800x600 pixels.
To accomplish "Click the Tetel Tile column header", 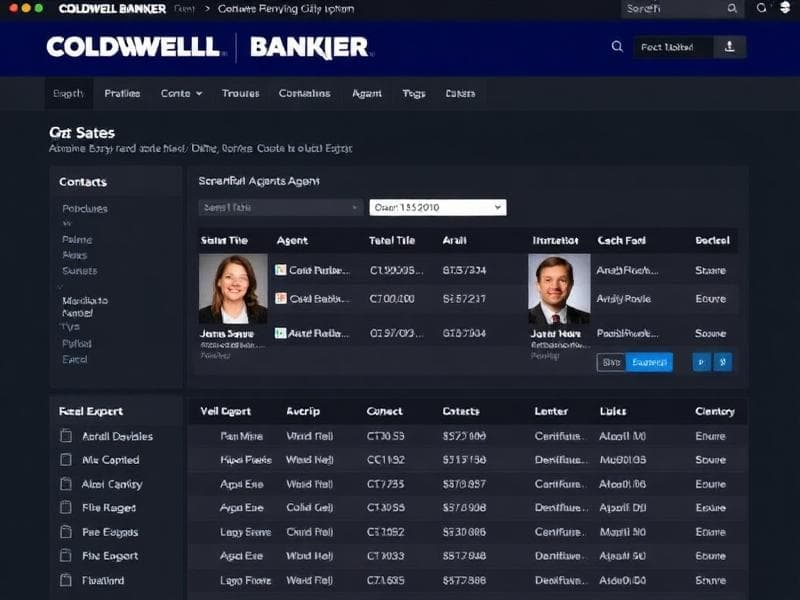I will [x=392, y=240].
